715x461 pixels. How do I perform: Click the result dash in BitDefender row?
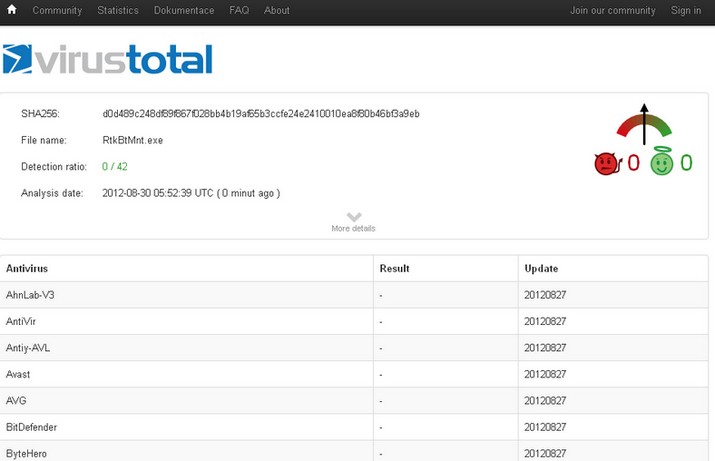coord(381,428)
